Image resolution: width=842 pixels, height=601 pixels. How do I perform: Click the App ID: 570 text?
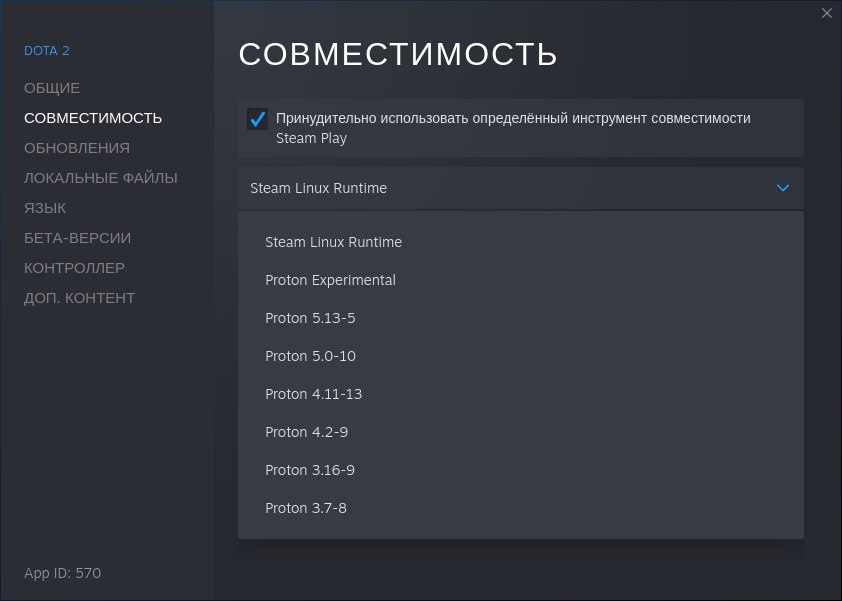coord(62,573)
